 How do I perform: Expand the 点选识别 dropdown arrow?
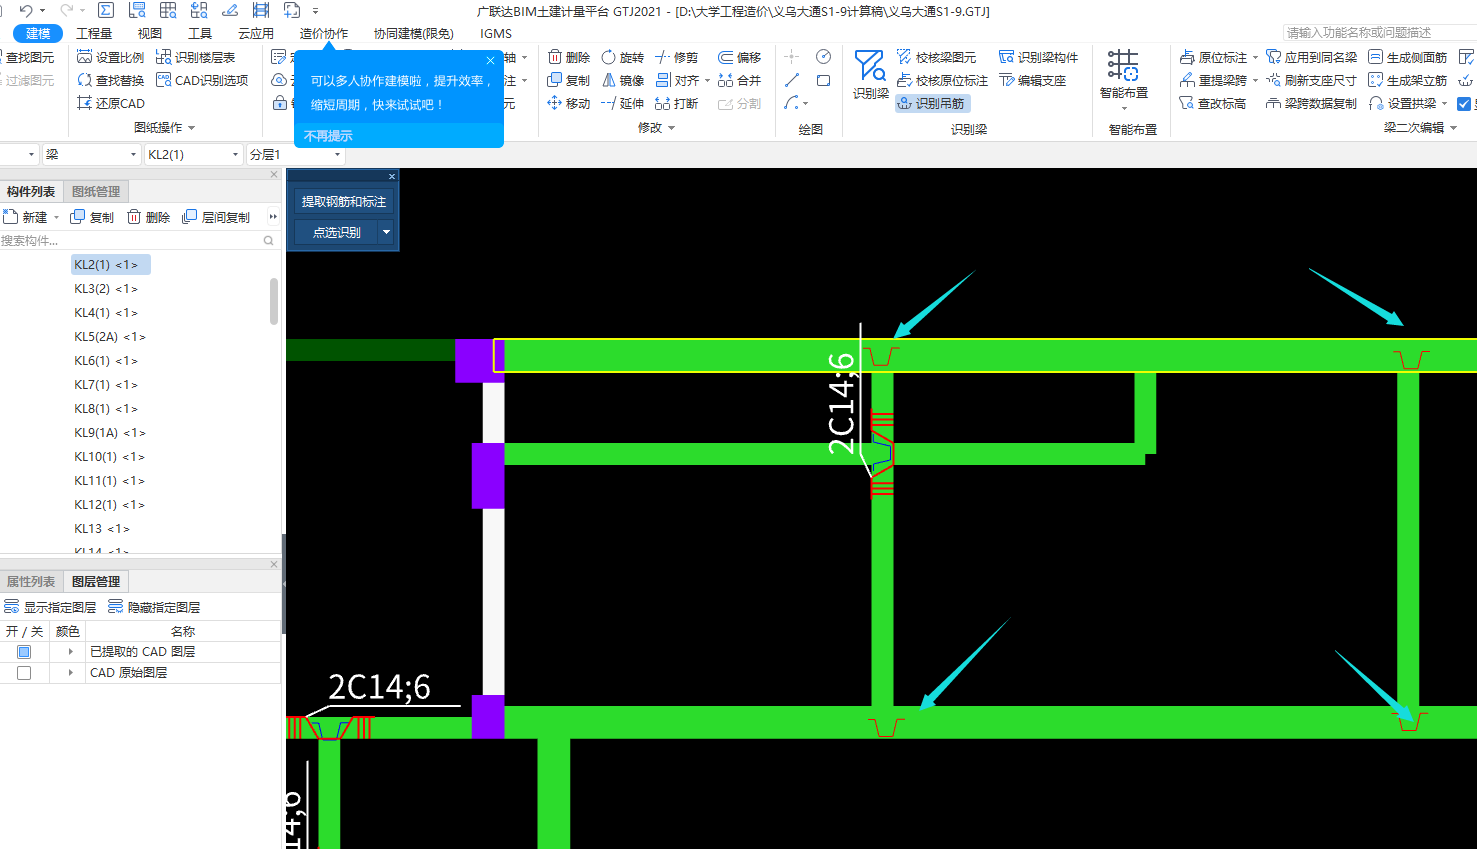tap(386, 232)
